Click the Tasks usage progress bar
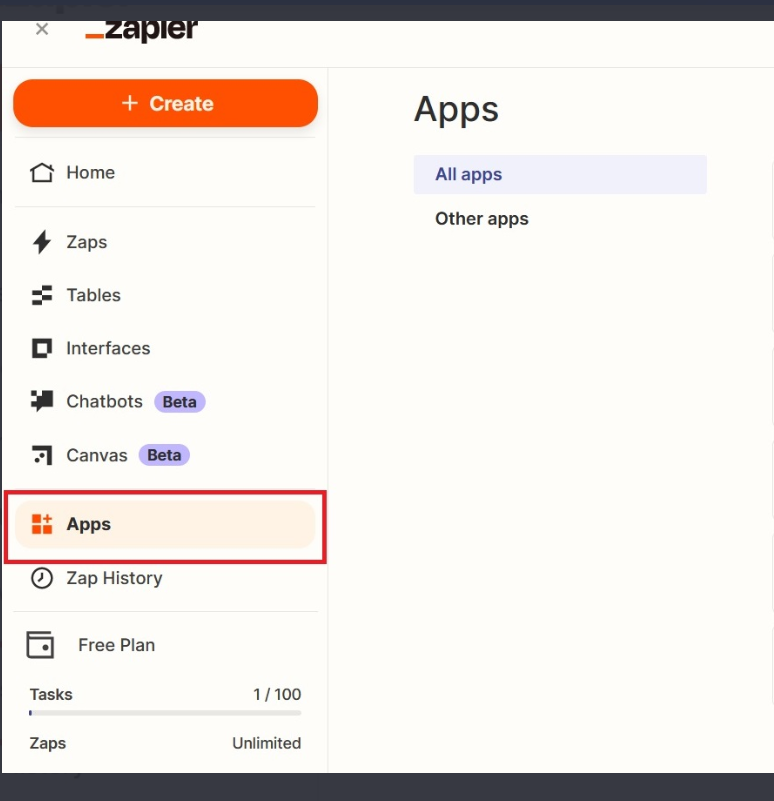 (165, 713)
